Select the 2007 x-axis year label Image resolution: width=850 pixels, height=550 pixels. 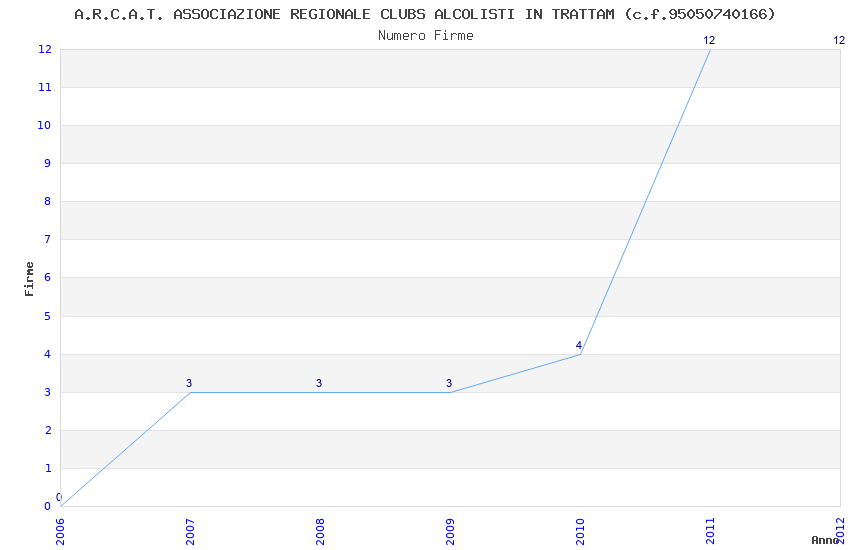click(190, 531)
